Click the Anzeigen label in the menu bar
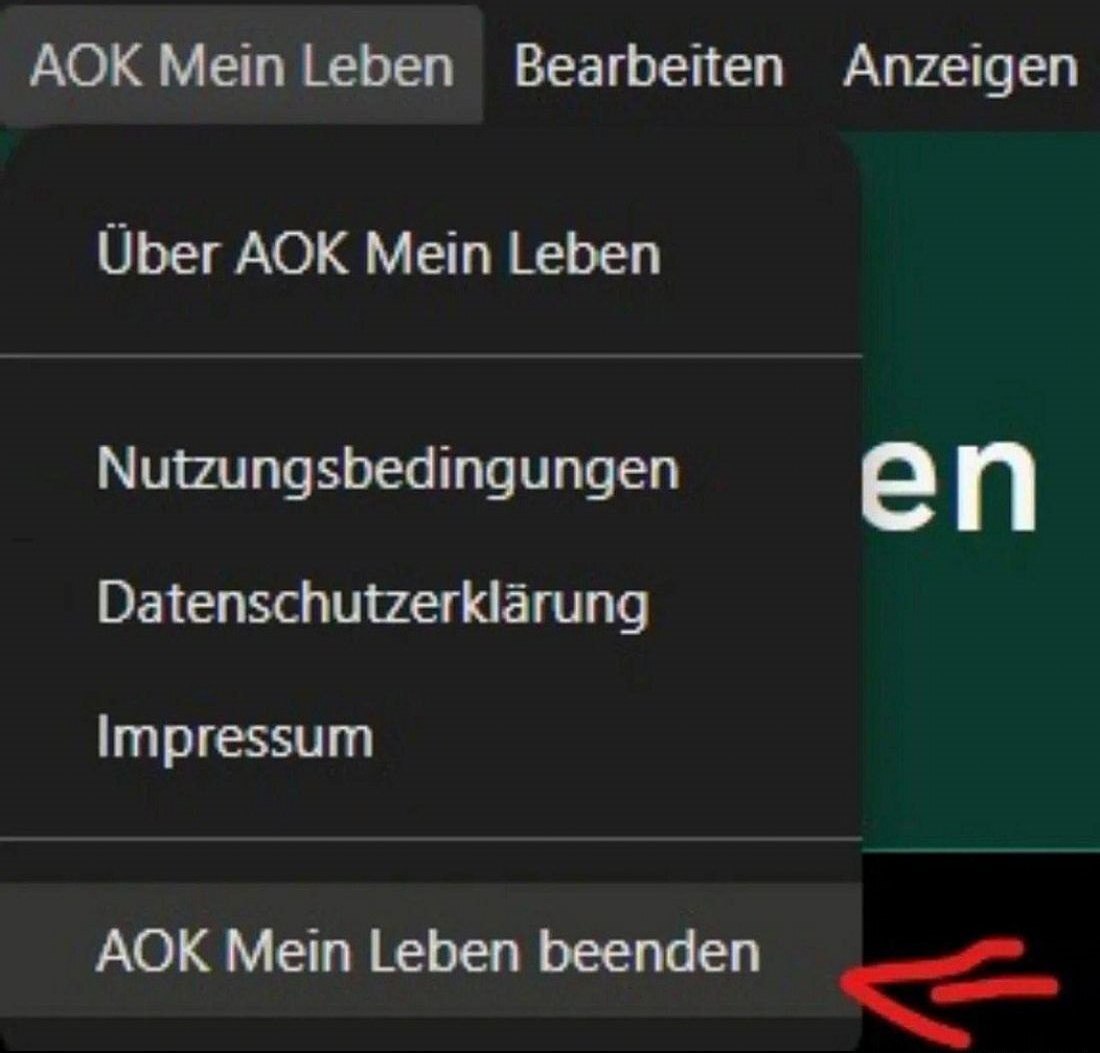 point(960,68)
